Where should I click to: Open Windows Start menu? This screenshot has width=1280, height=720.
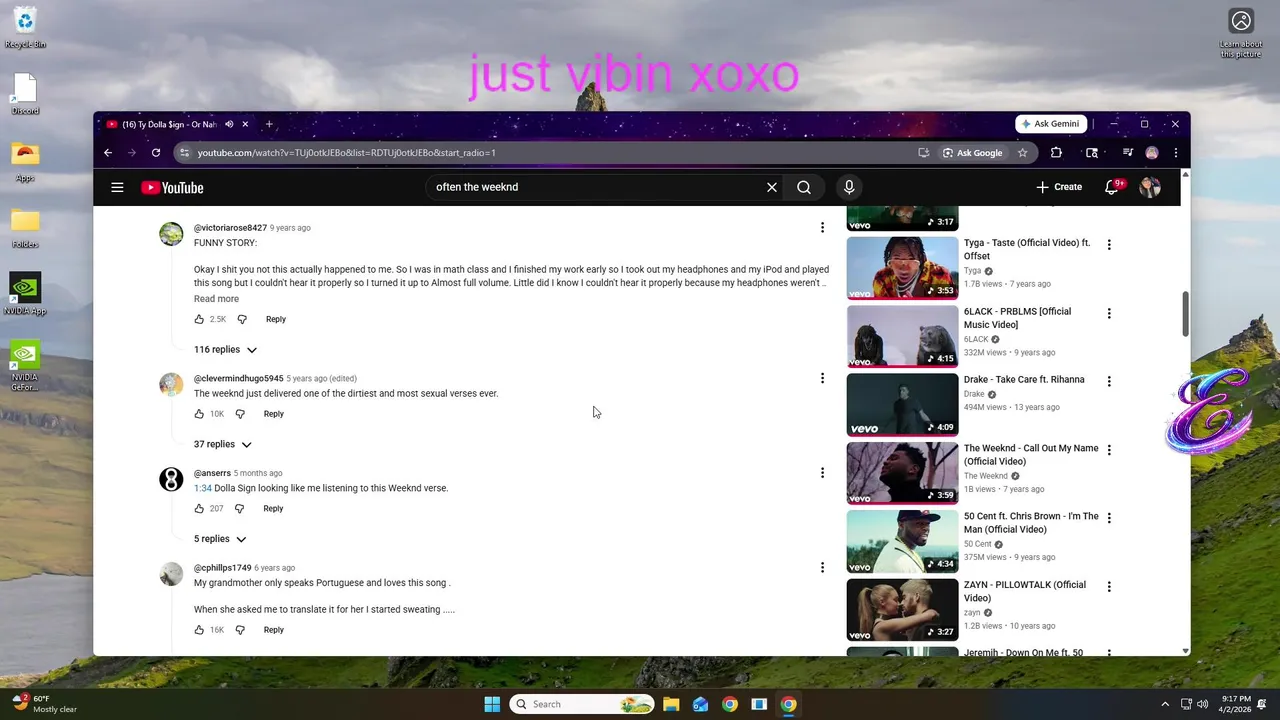(492, 704)
